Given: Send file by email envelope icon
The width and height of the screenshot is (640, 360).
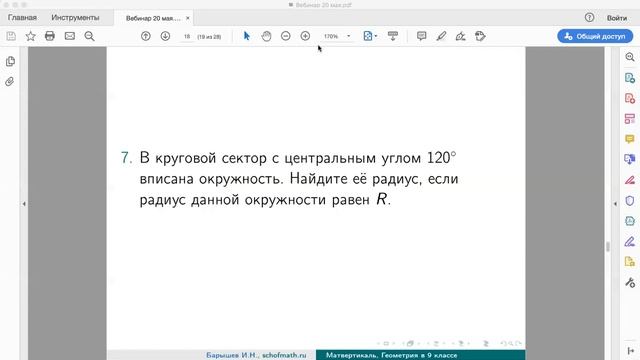Looking at the screenshot, I should click(x=70, y=36).
